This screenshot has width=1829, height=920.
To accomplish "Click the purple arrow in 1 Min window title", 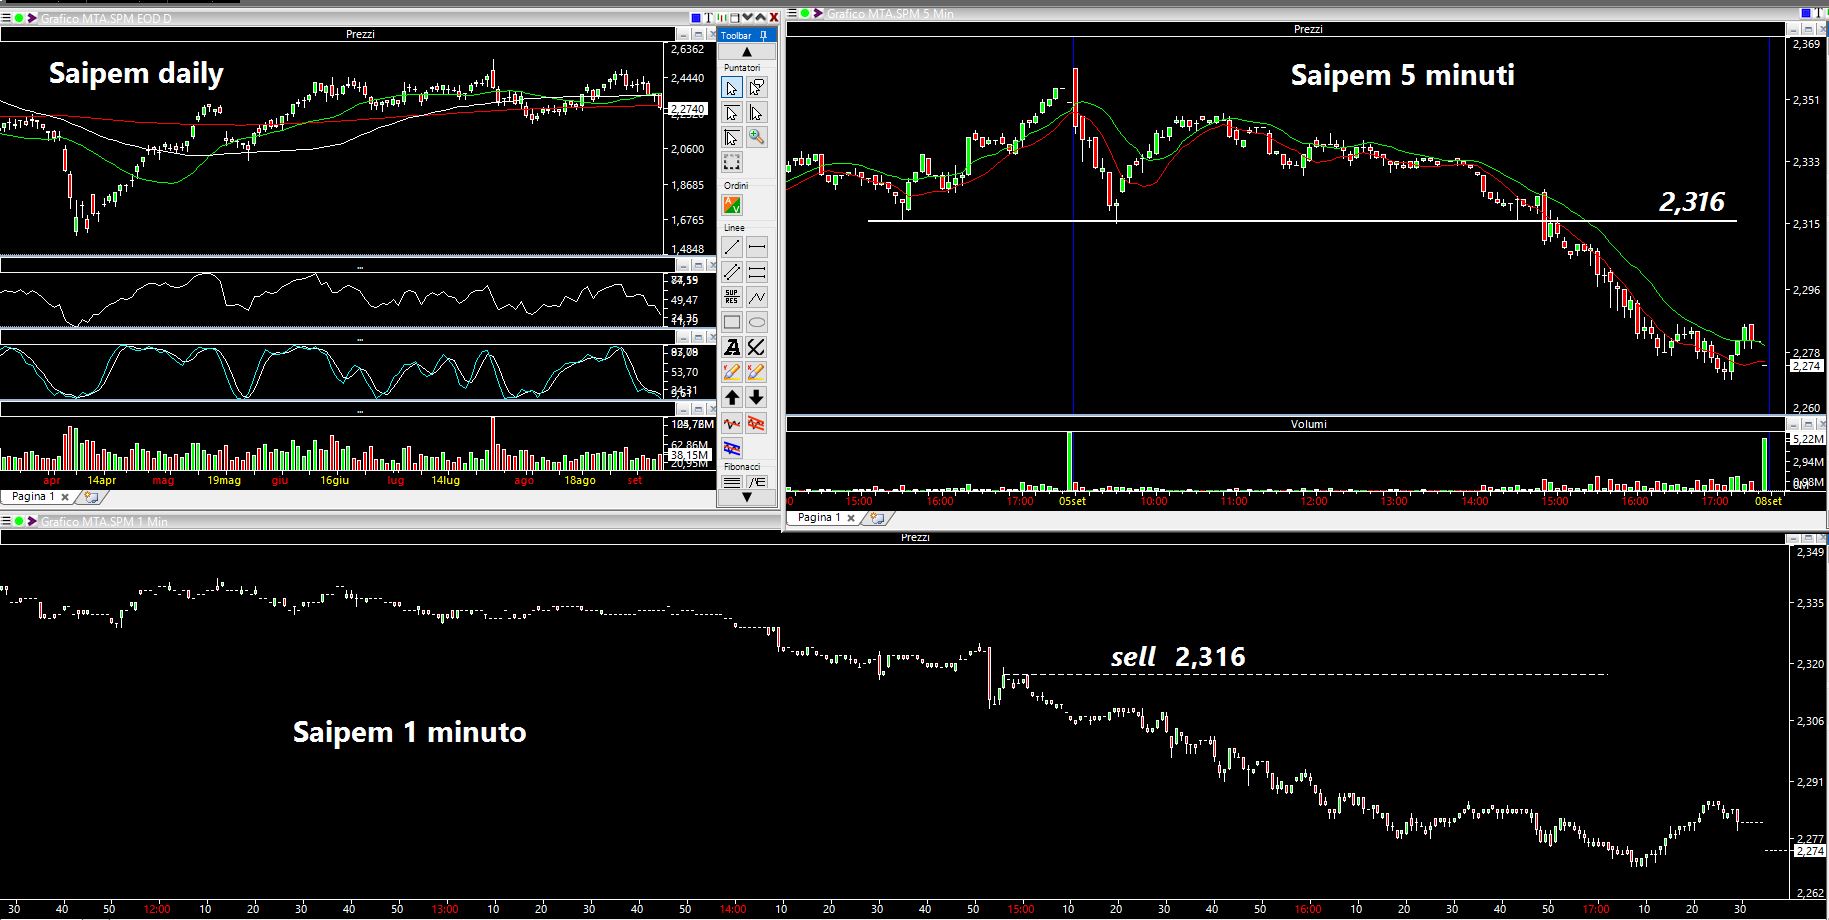I will [31, 521].
